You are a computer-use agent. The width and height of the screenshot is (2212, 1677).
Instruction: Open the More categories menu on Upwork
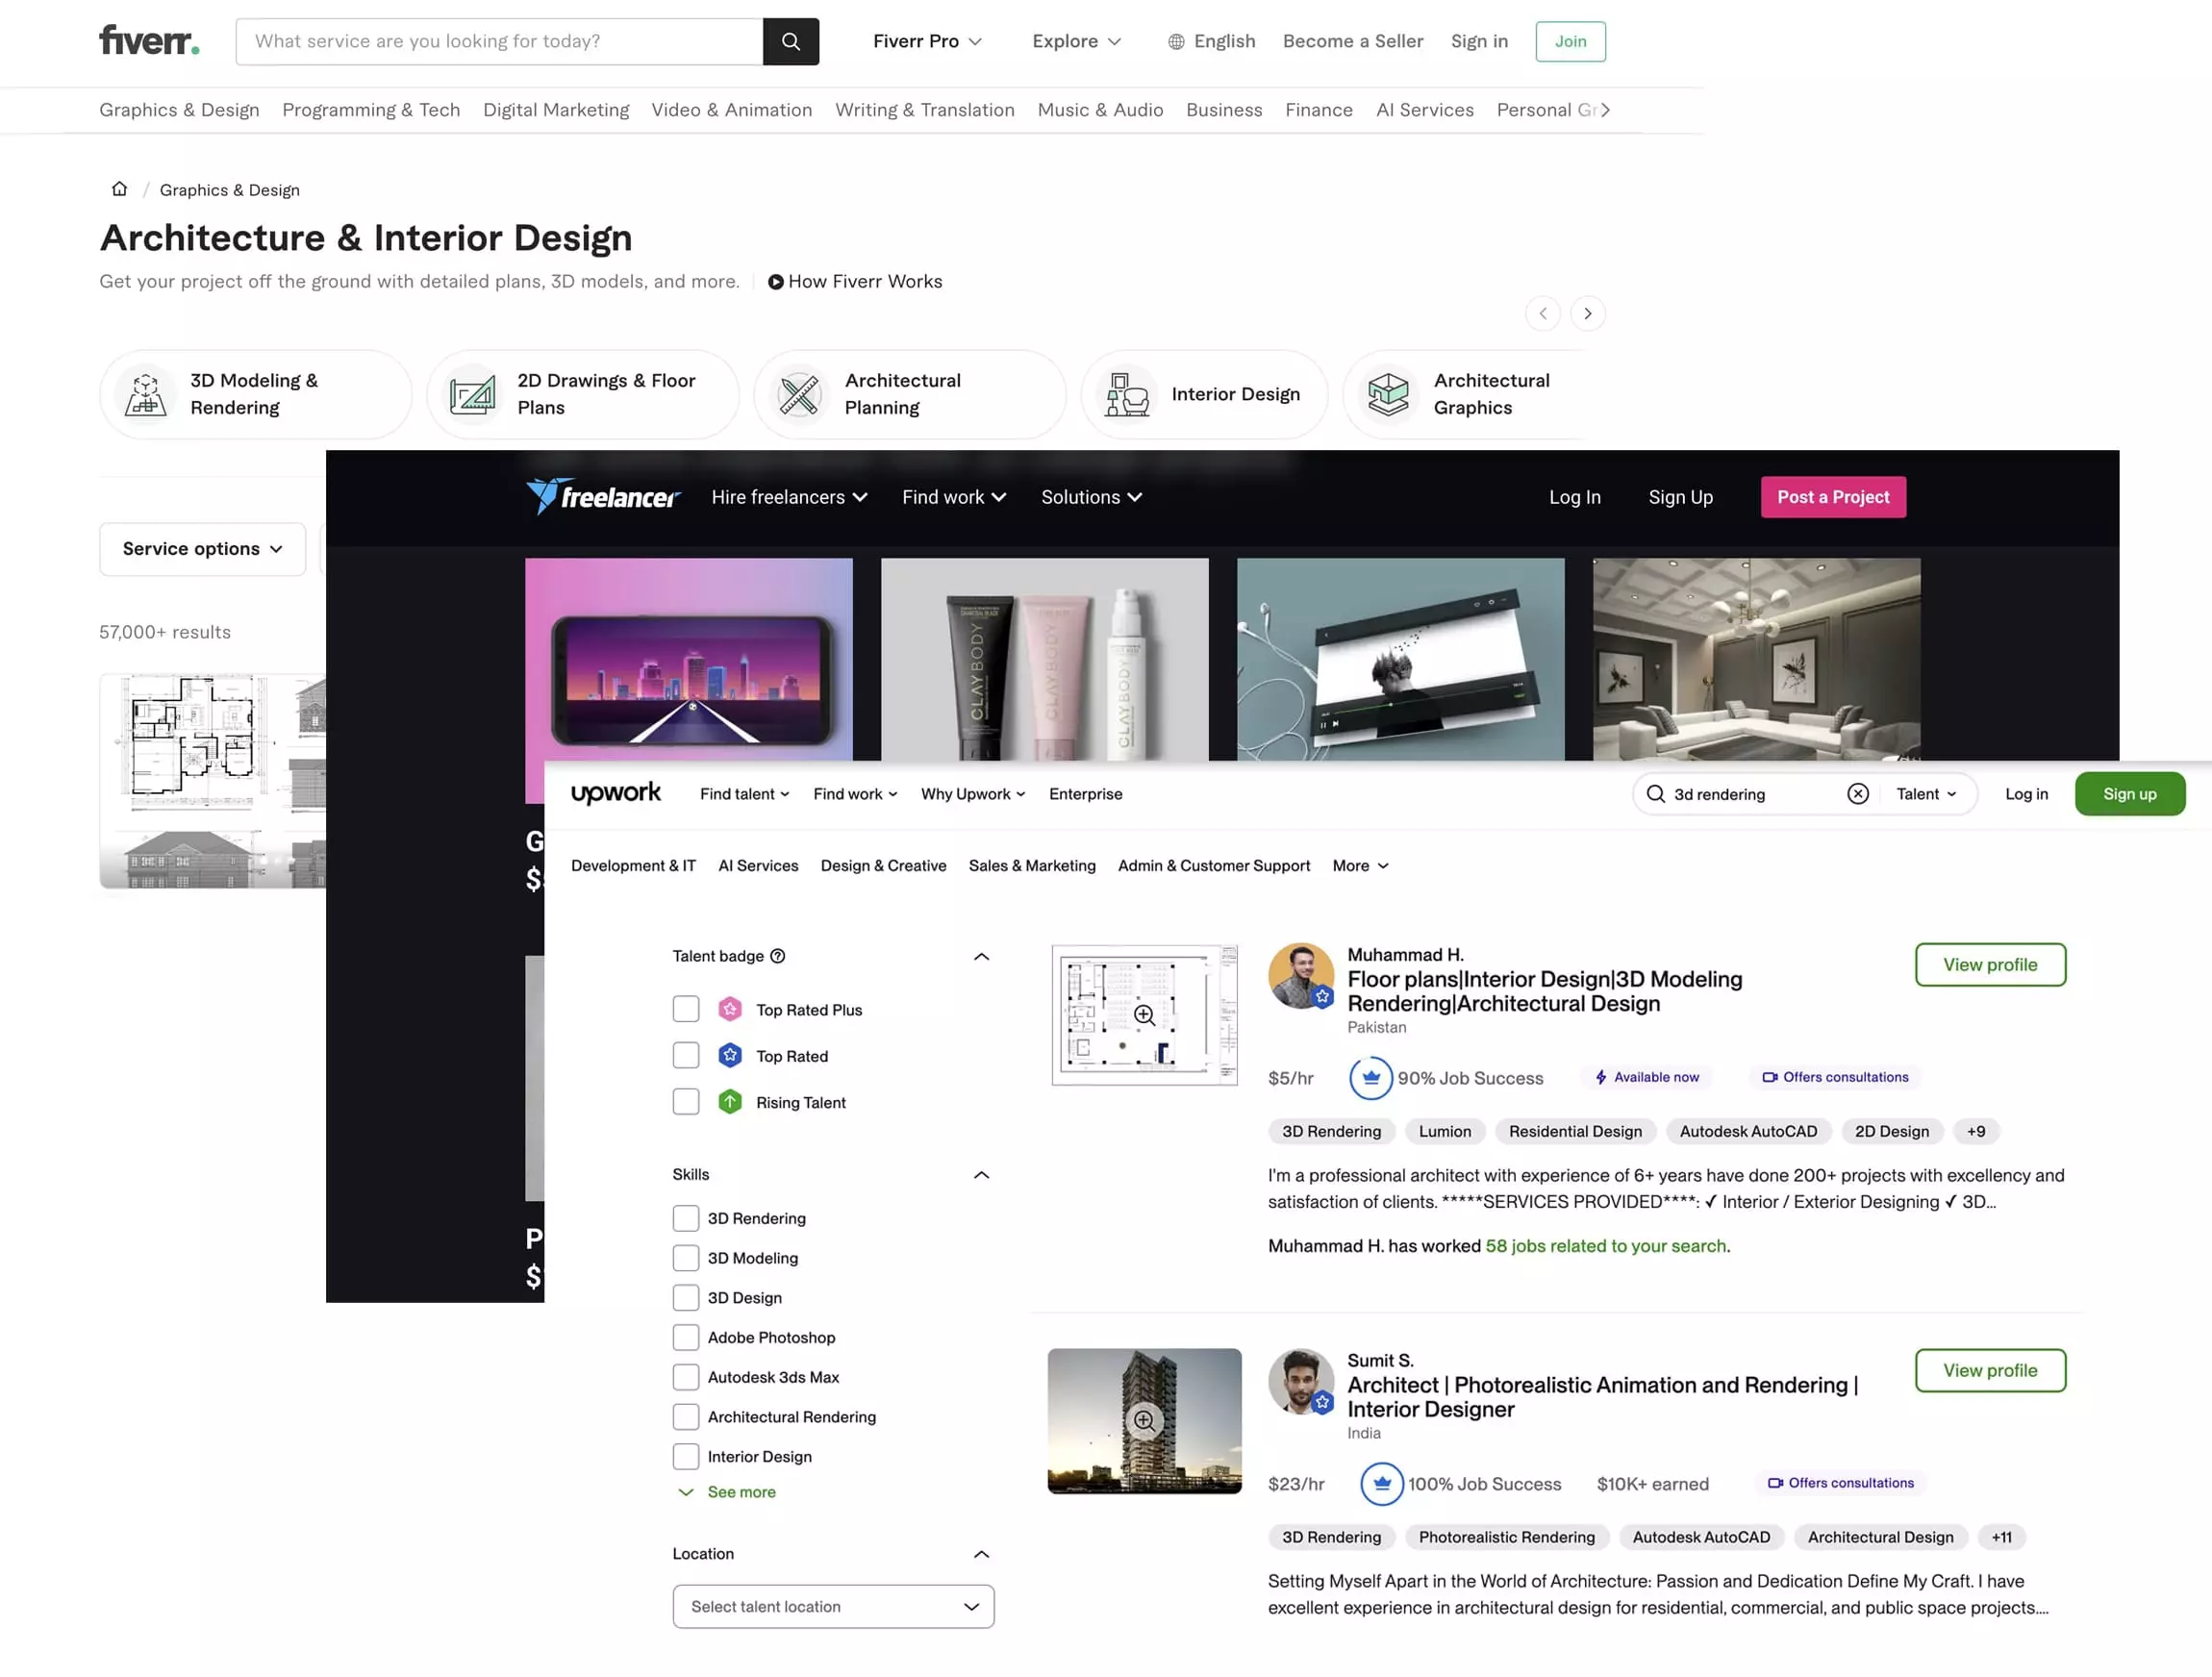pyautogui.click(x=1360, y=866)
